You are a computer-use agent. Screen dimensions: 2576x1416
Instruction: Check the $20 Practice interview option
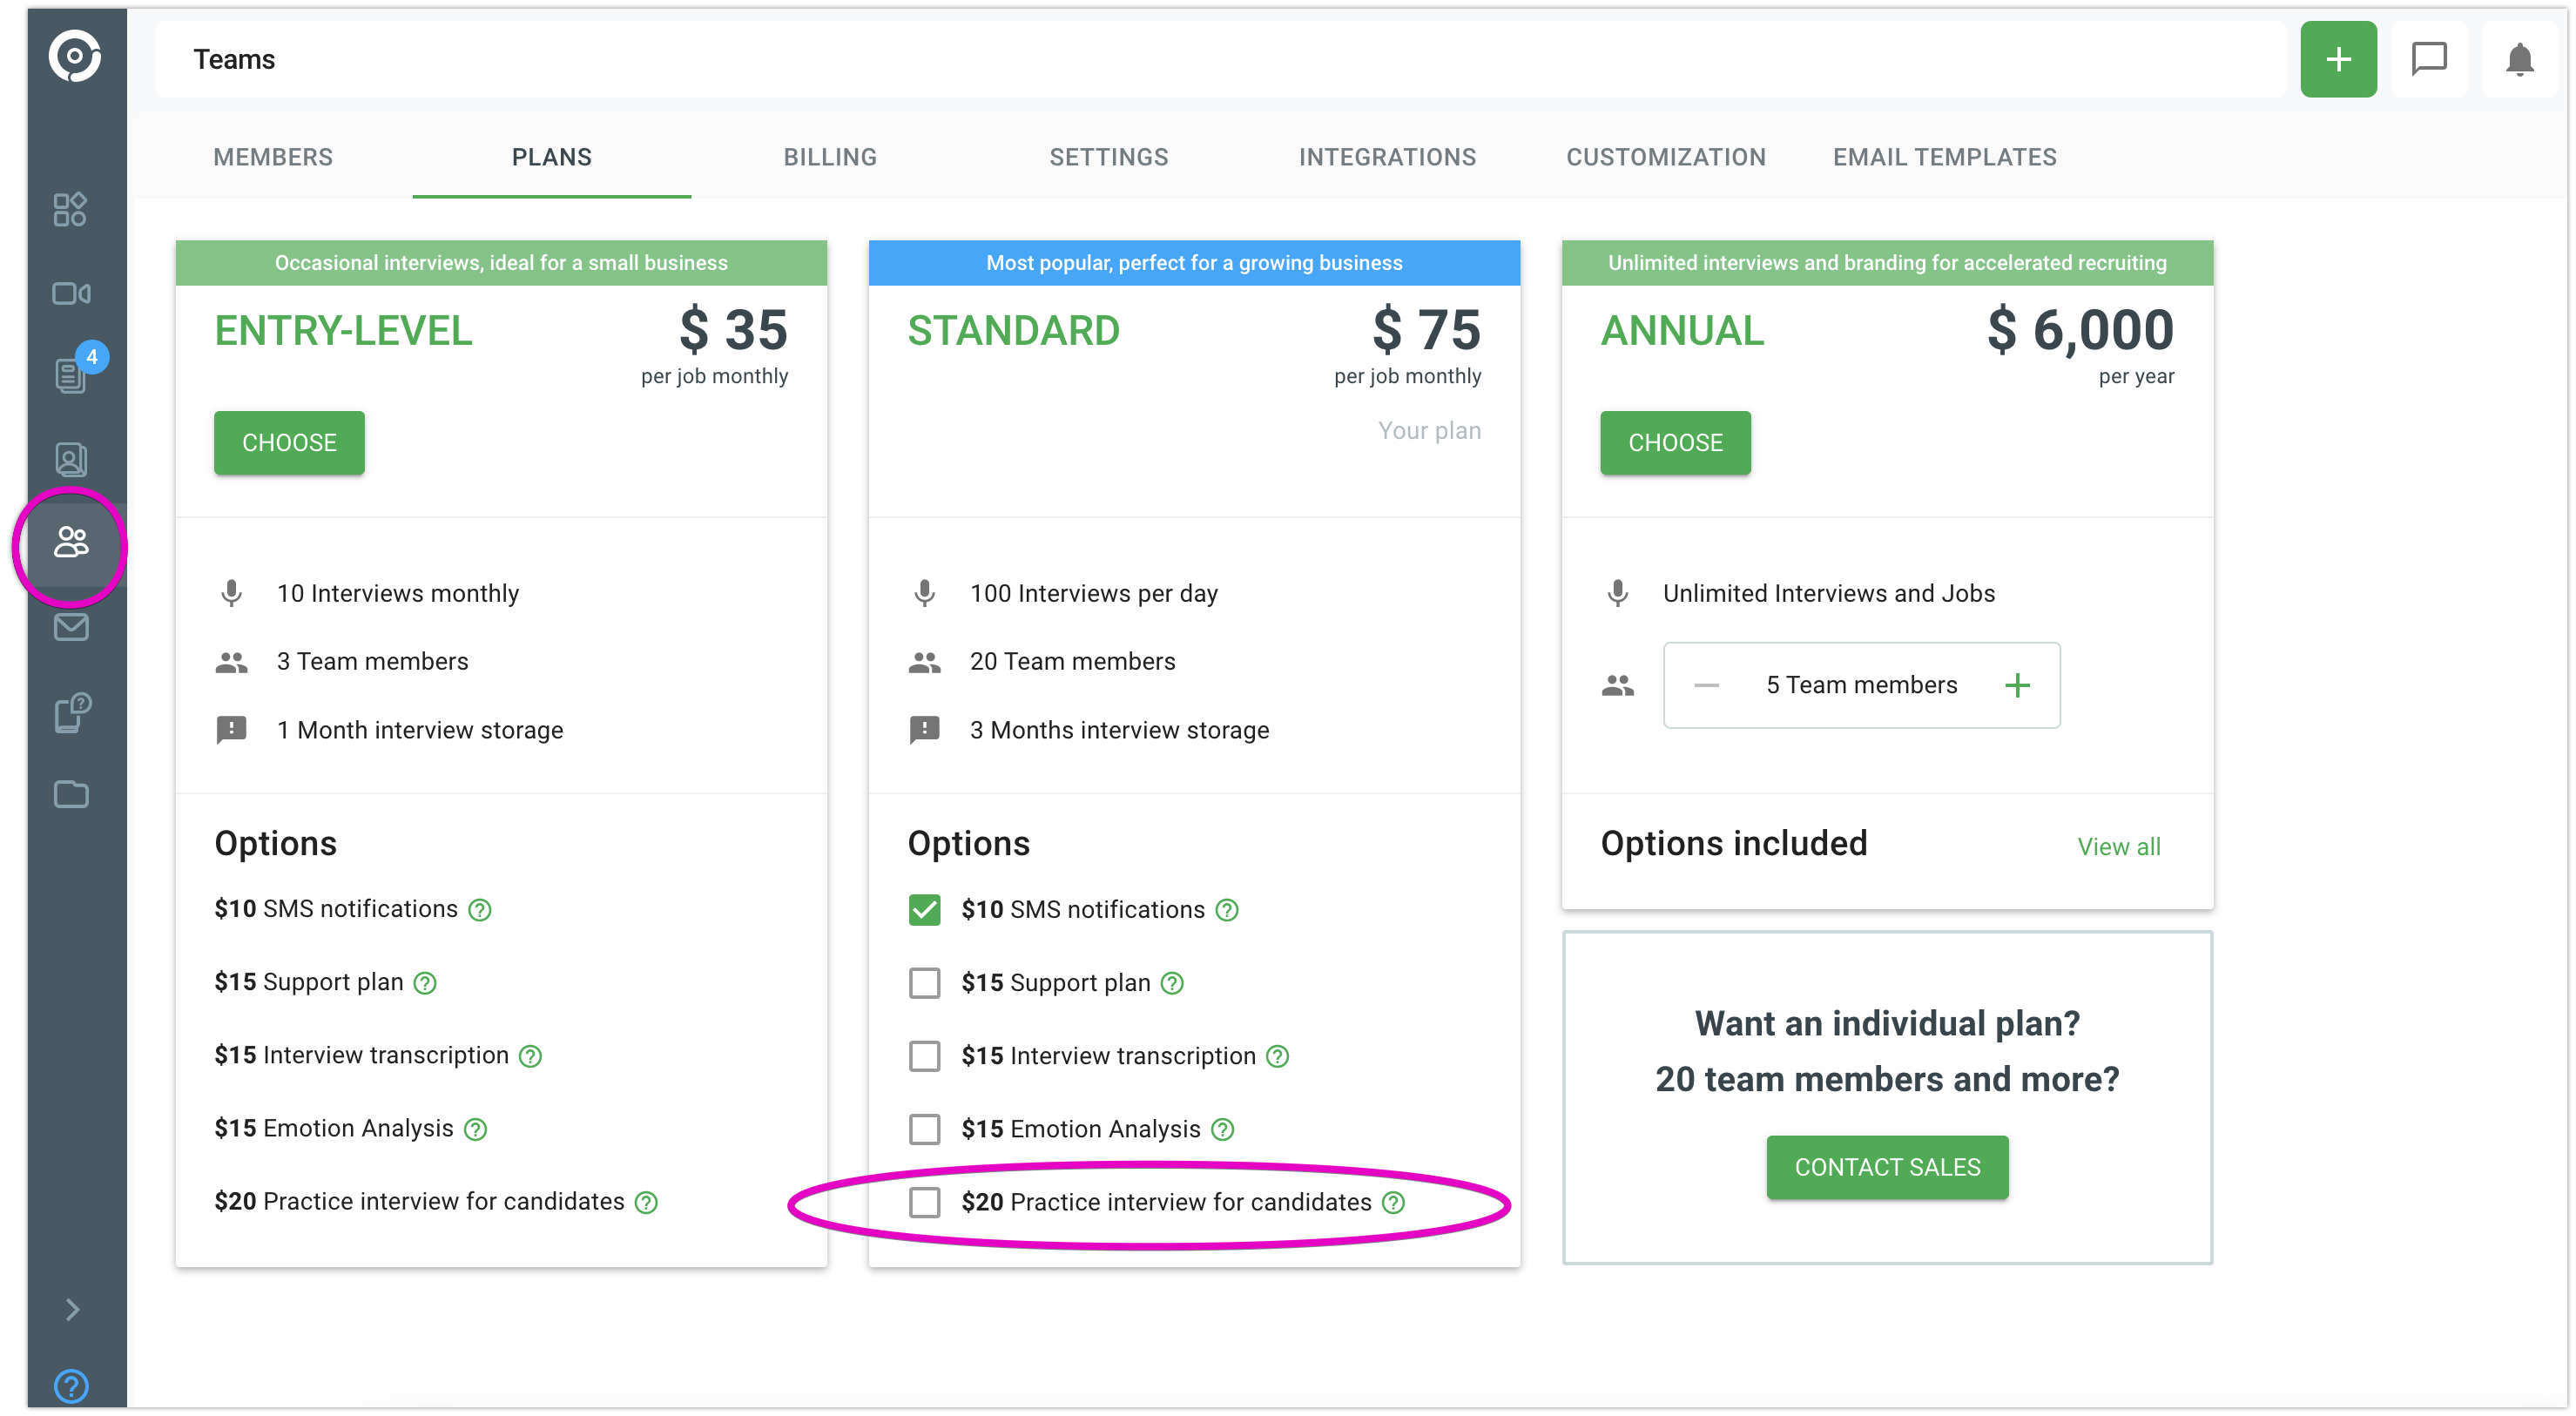point(924,1201)
